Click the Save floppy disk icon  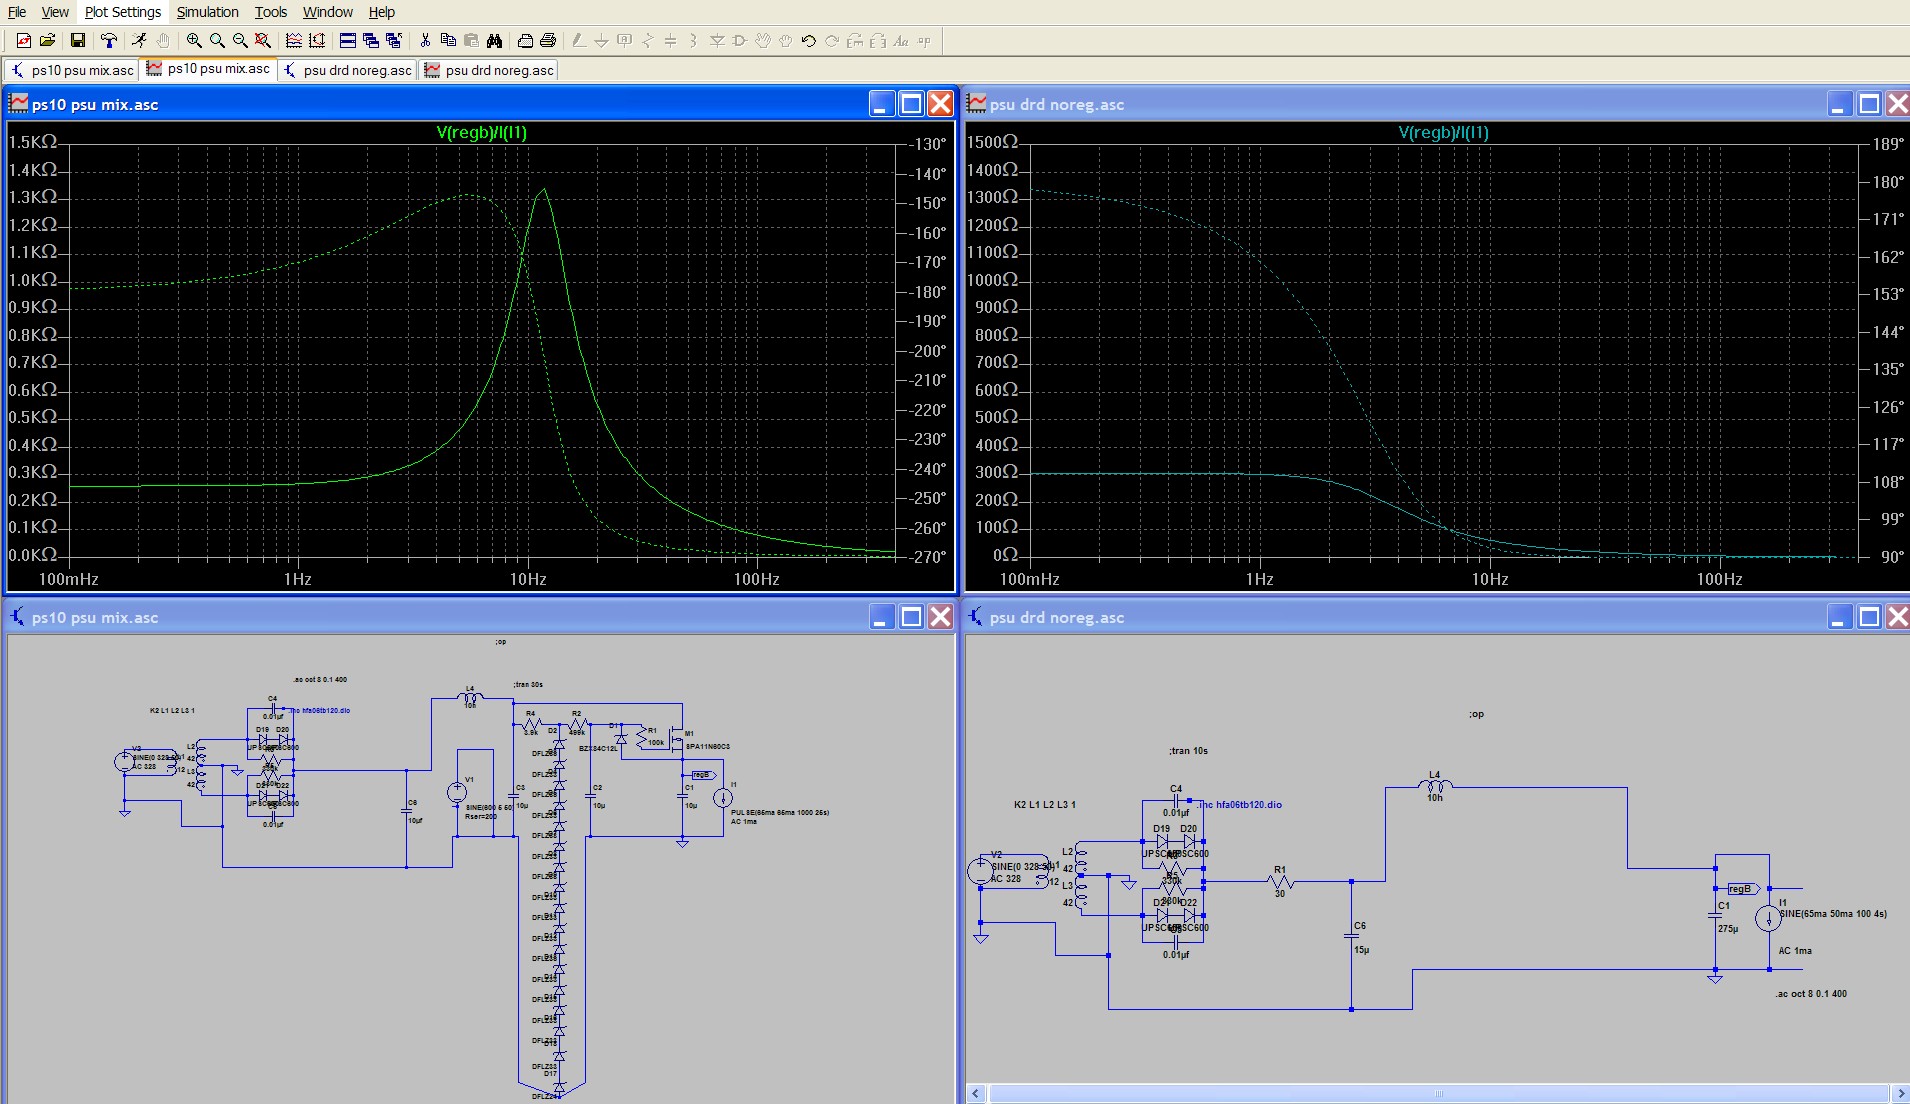78,41
